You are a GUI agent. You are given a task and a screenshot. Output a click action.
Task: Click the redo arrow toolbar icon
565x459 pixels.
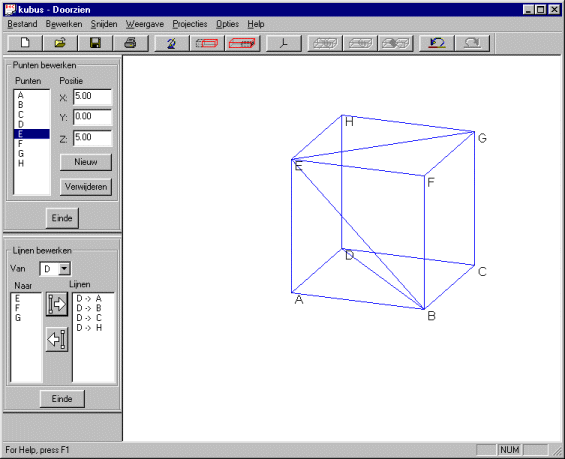click(472, 43)
